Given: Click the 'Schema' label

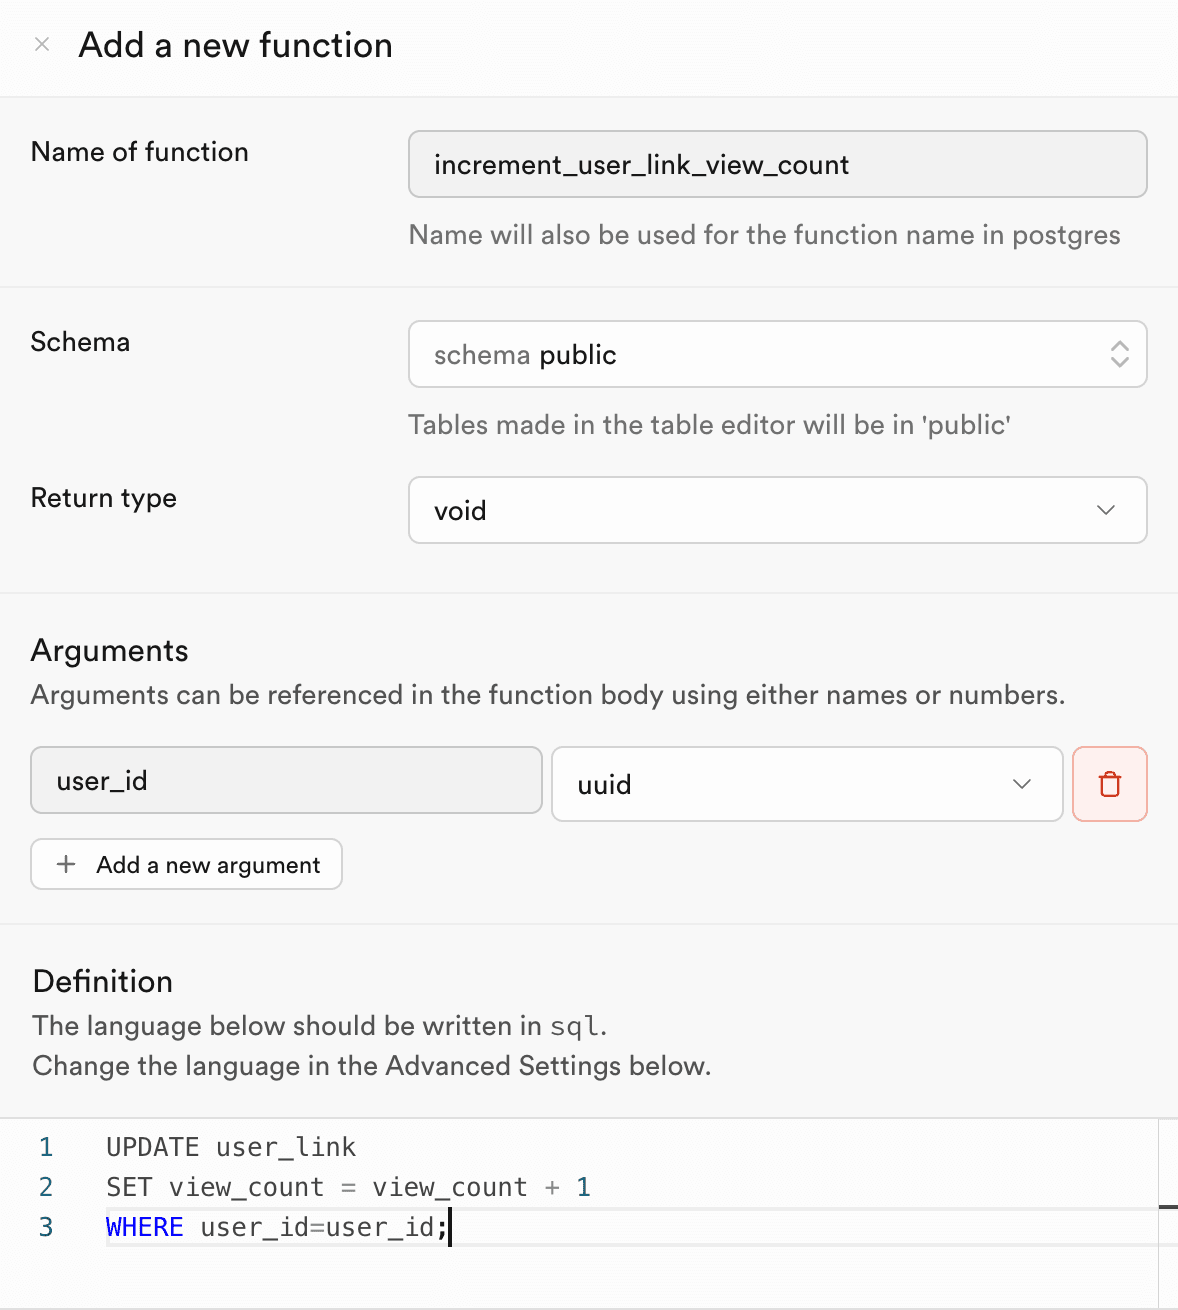Looking at the screenshot, I should [x=80, y=342].
